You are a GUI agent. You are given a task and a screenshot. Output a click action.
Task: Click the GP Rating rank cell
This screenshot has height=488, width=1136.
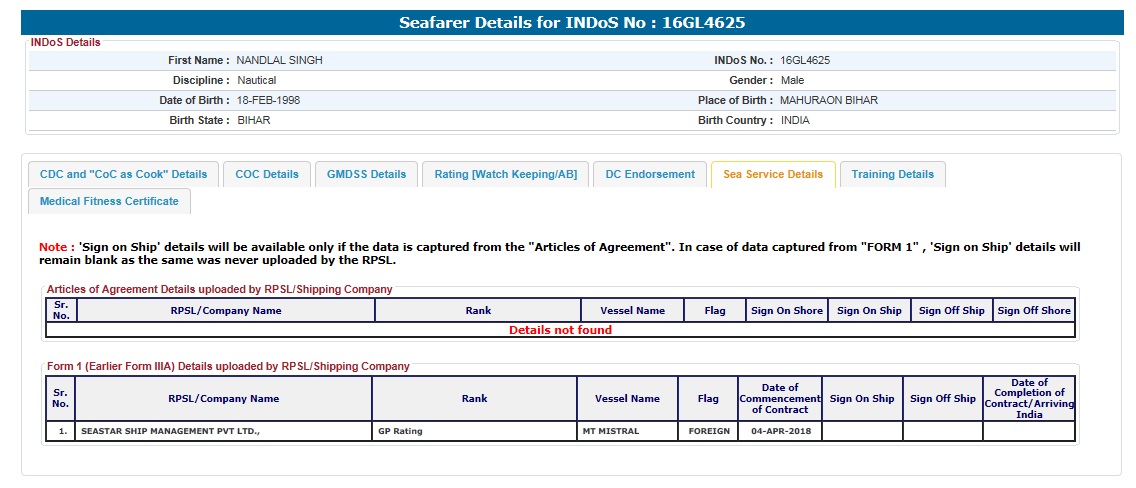400,432
